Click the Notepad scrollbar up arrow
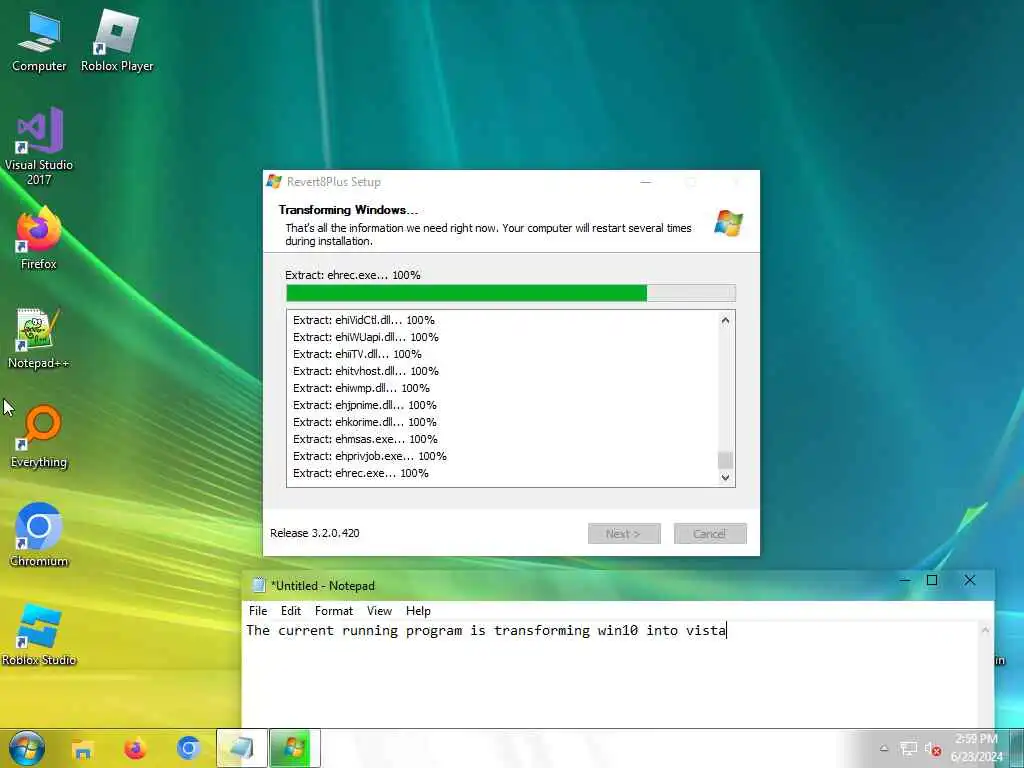The width and height of the screenshot is (1024, 768). tap(985, 630)
